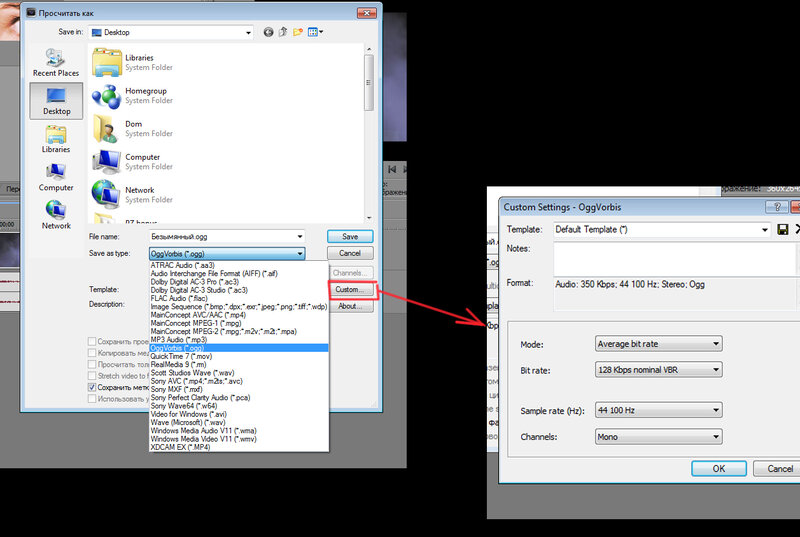Expand the Channels 'Mono' dropdown
Viewport: 800px width, 537px height.
coord(657,437)
